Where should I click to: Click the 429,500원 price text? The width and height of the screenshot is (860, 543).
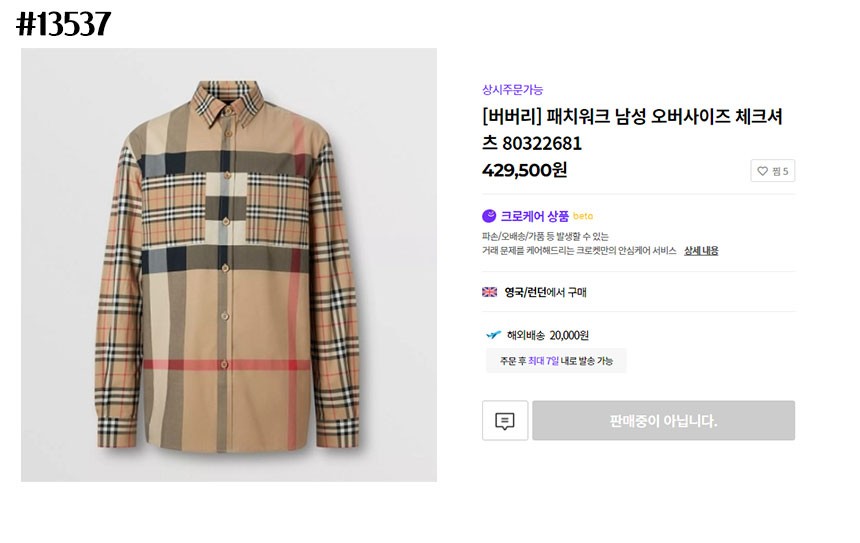coord(524,170)
